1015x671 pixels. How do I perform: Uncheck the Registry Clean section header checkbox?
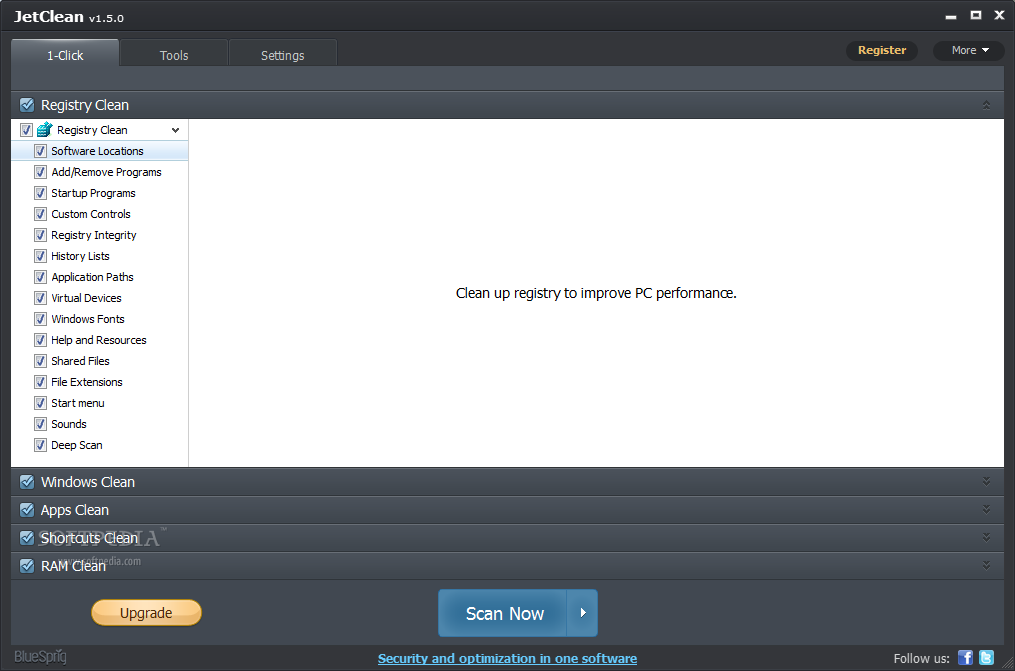pos(27,105)
